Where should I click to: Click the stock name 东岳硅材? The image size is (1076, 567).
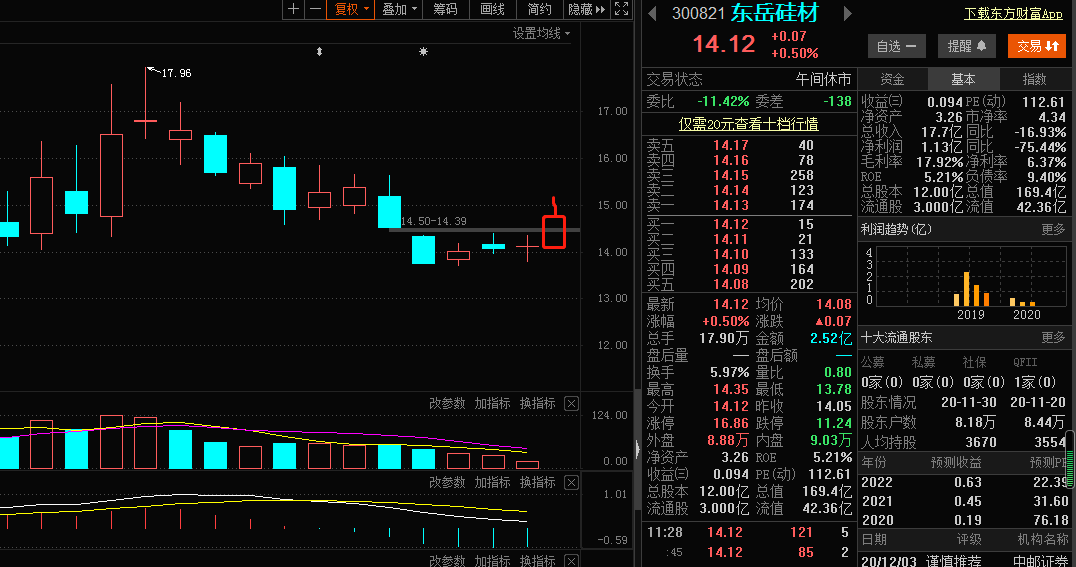coord(775,12)
